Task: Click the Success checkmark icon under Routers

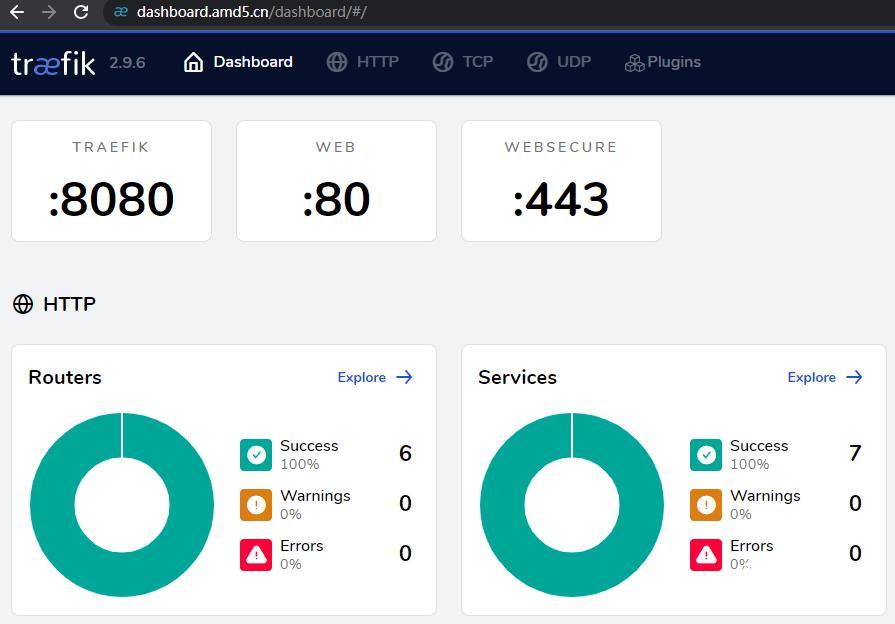Action: pos(255,453)
